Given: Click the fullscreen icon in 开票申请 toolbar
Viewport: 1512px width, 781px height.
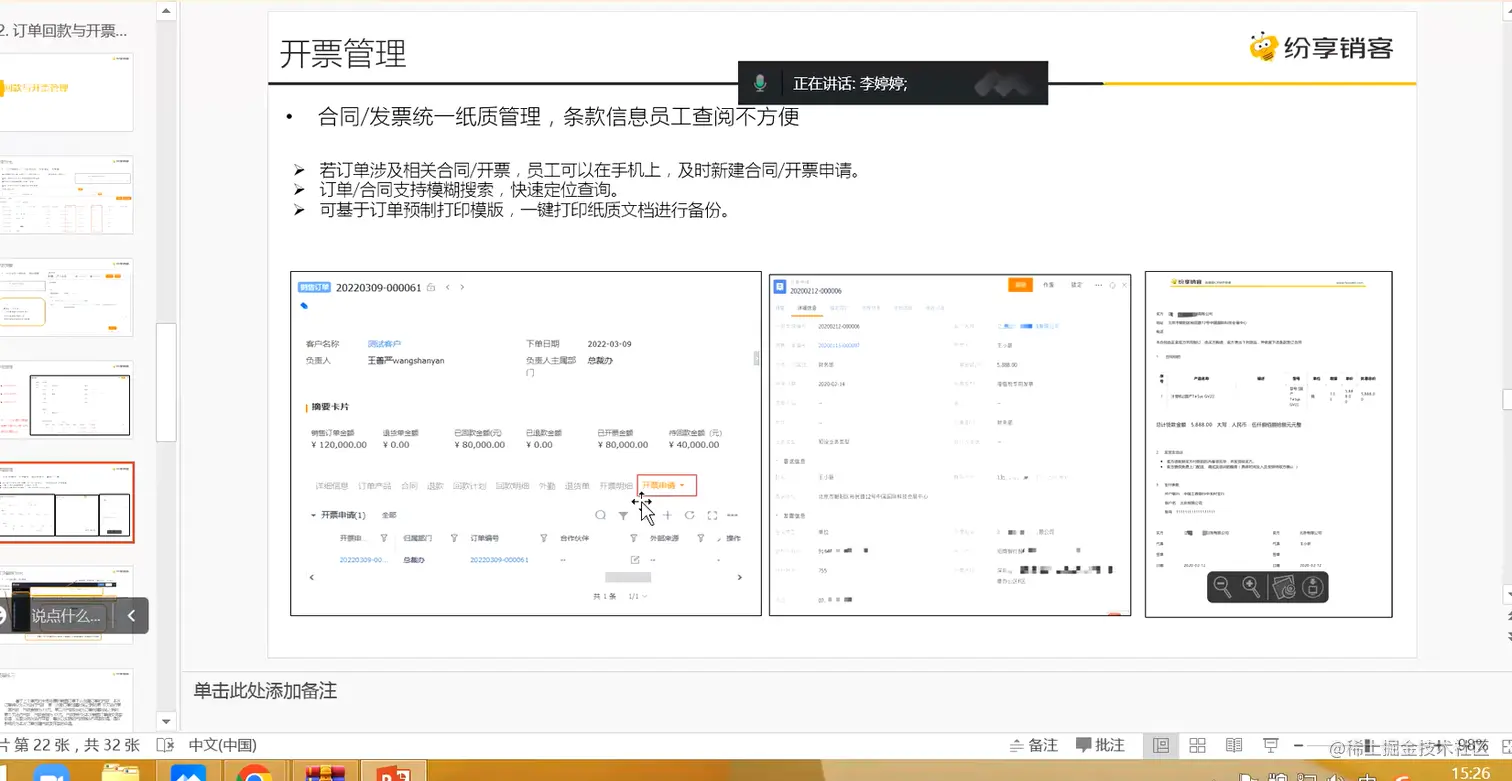Looking at the screenshot, I should click(712, 515).
